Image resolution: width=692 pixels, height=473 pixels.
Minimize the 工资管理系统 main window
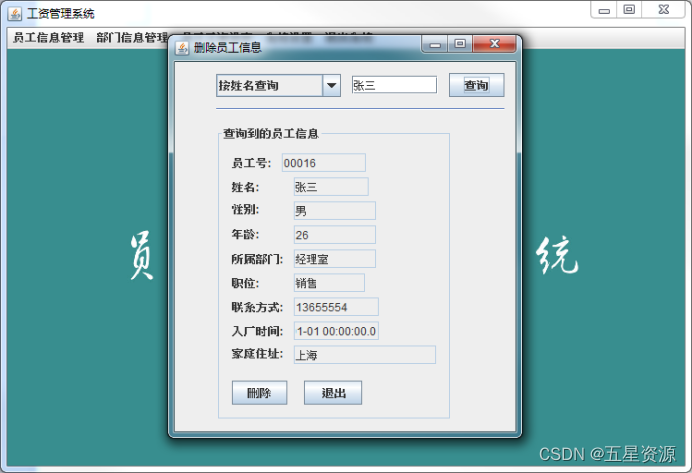(604, 10)
